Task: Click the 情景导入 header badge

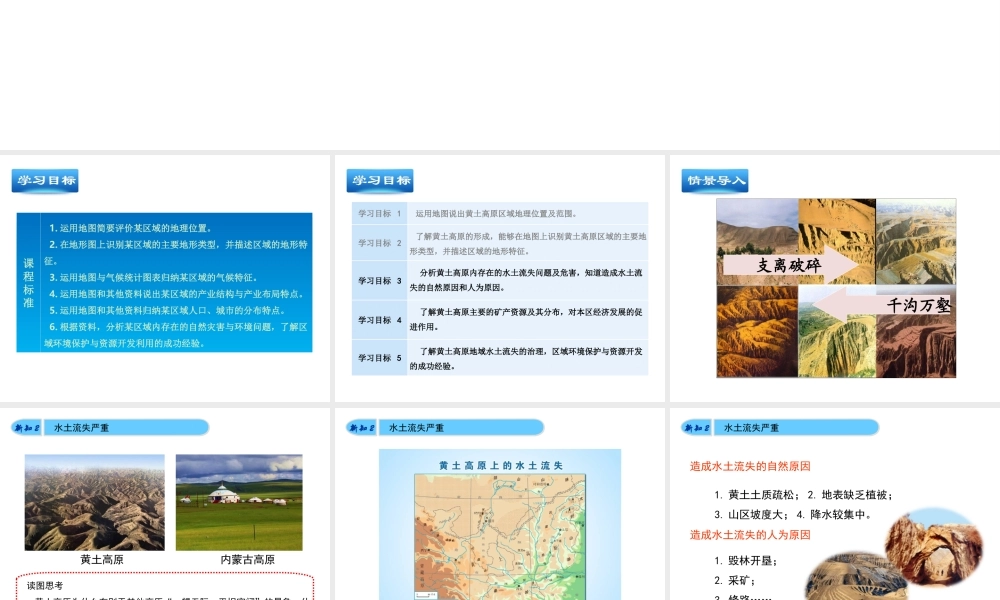Action: coord(714,181)
